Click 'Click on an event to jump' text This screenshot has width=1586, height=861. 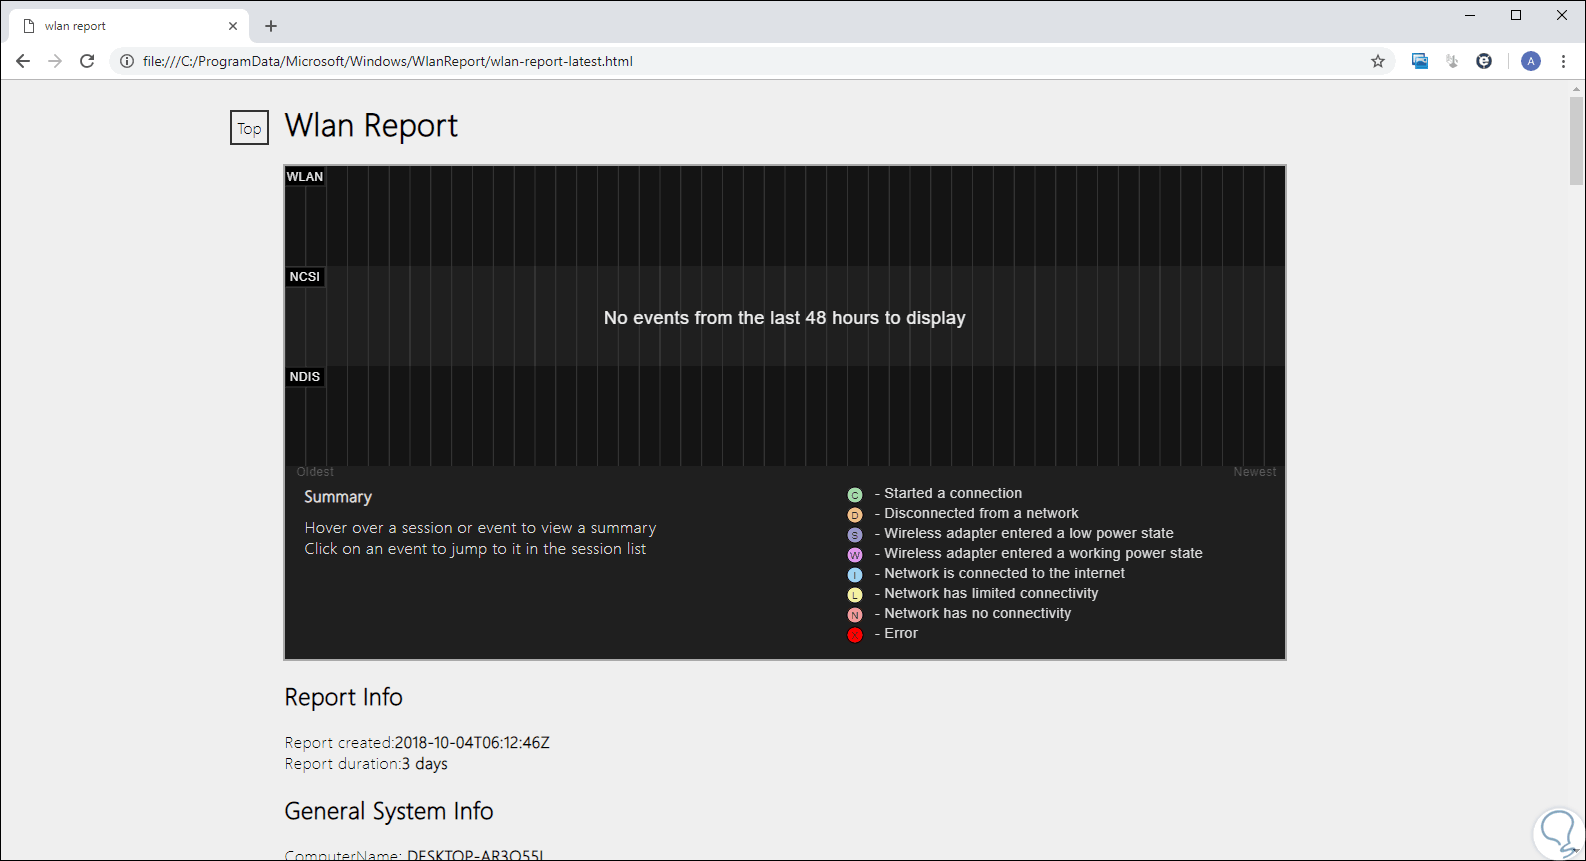point(475,549)
